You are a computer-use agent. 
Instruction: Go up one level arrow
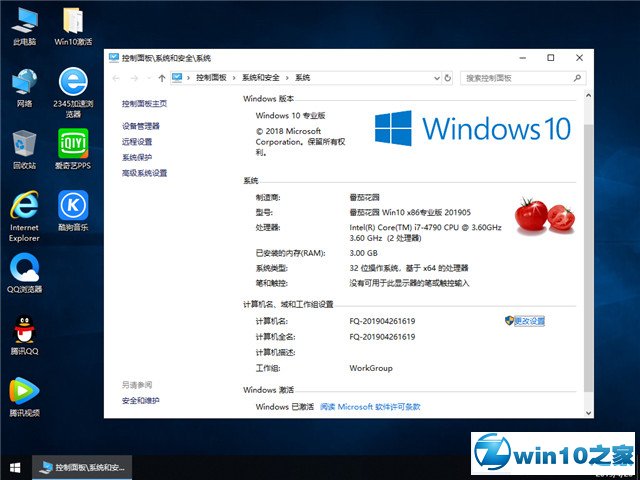click(162, 78)
